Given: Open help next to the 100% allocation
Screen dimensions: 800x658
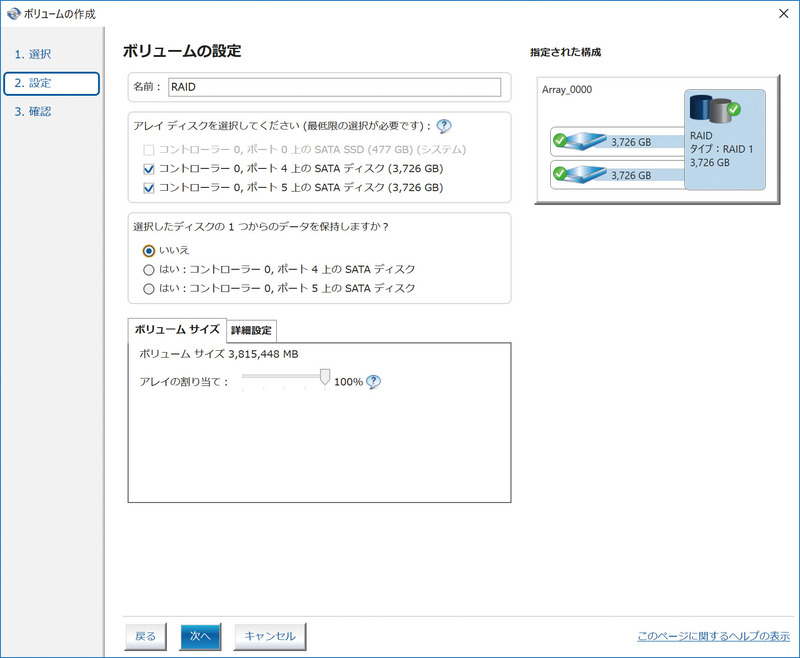Looking at the screenshot, I should (x=373, y=381).
